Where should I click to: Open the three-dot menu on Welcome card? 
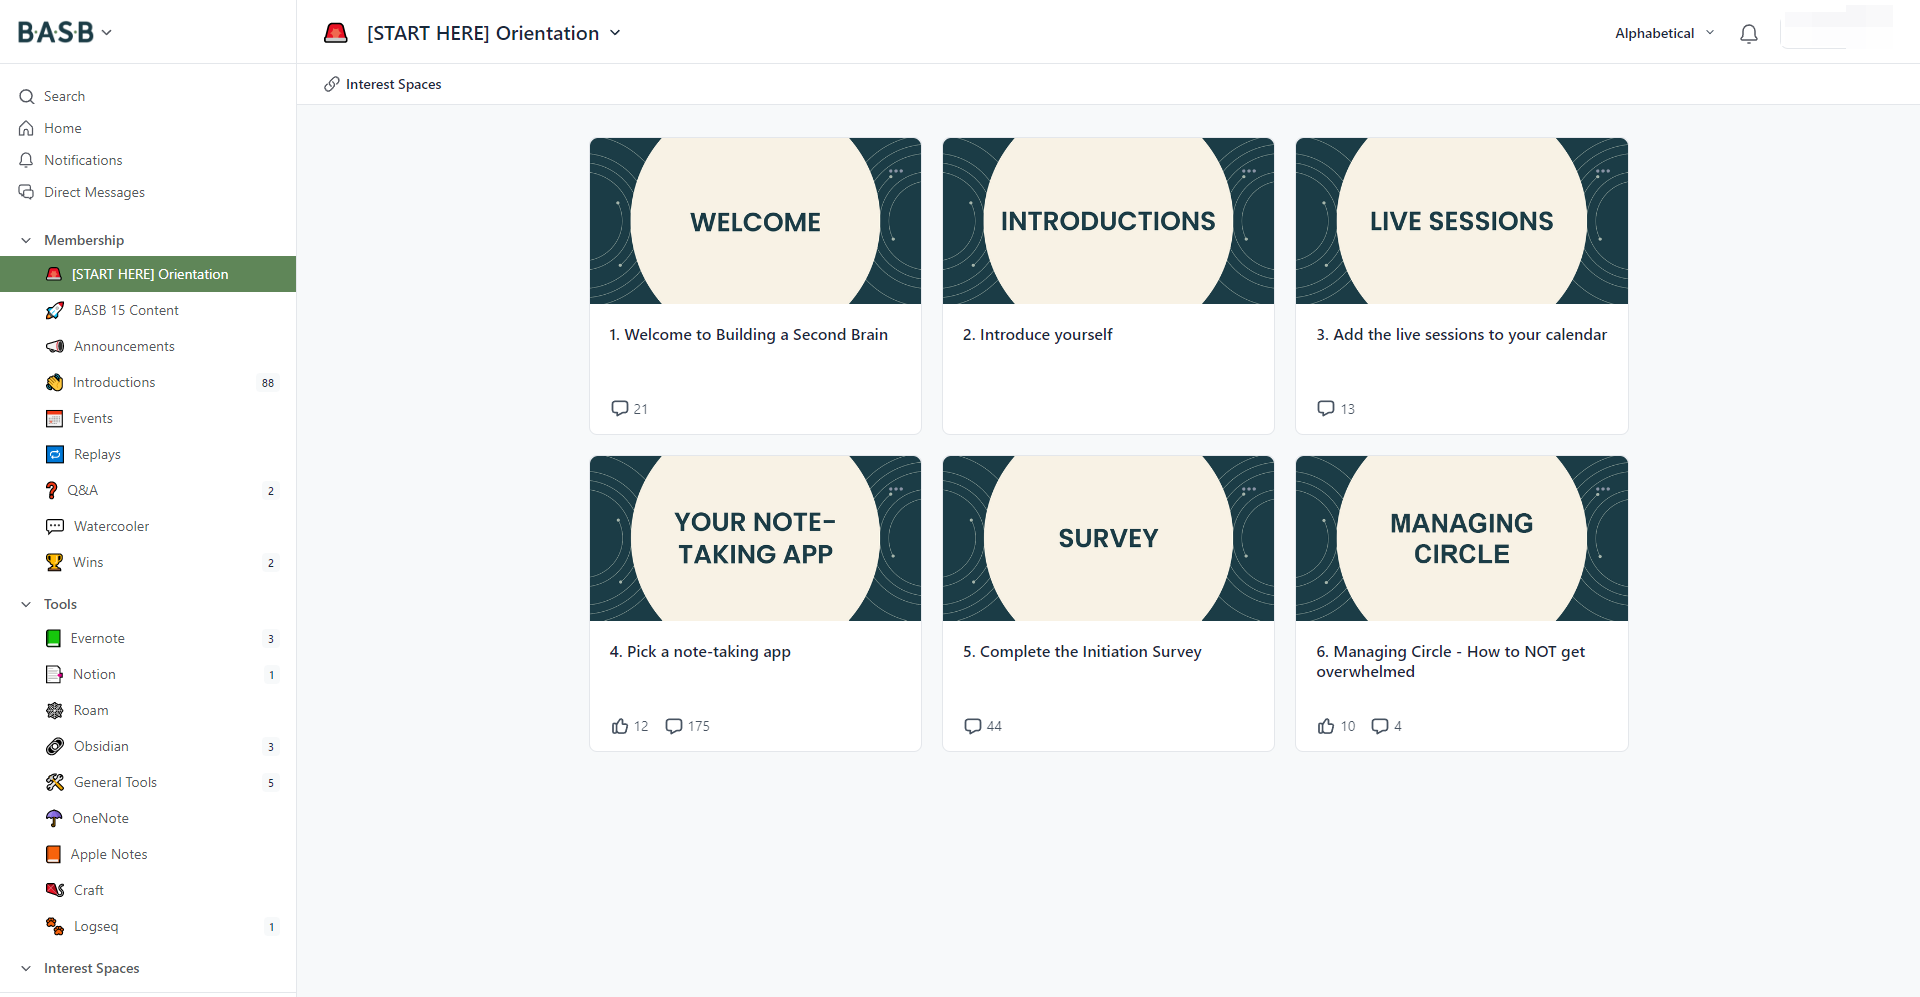click(896, 172)
